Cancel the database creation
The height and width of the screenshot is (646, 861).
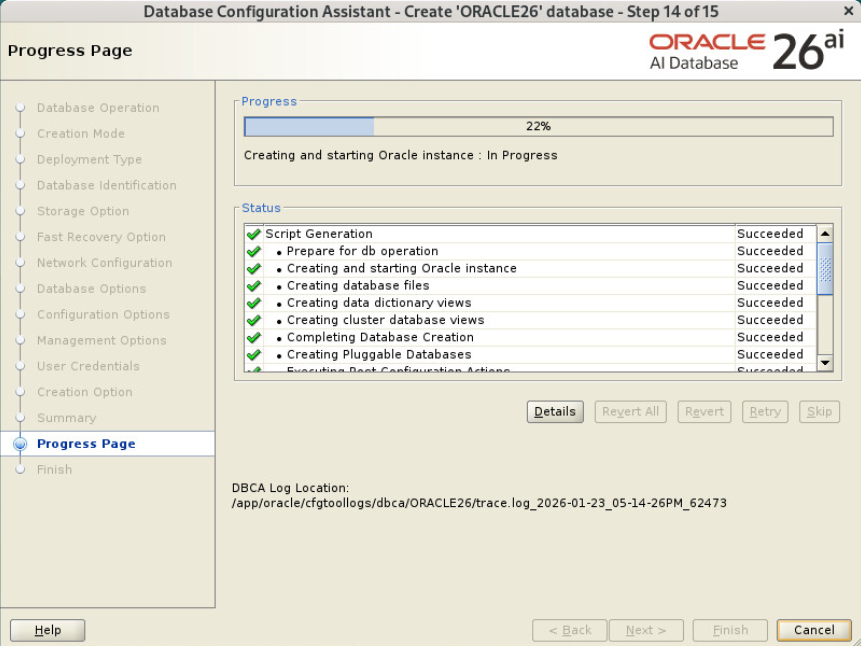click(x=814, y=630)
